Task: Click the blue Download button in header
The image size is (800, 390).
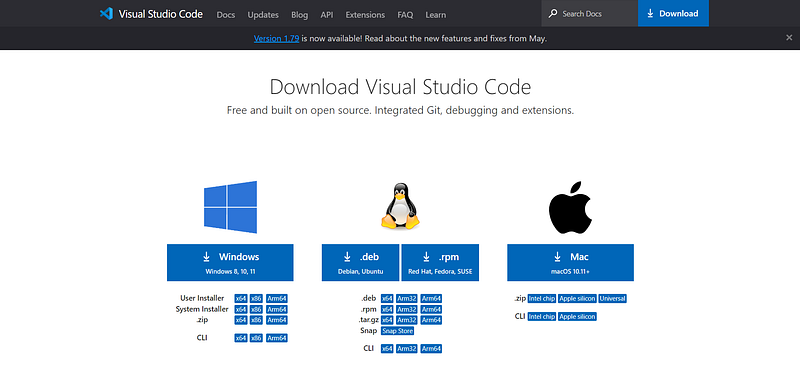Action: click(x=673, y=13)
